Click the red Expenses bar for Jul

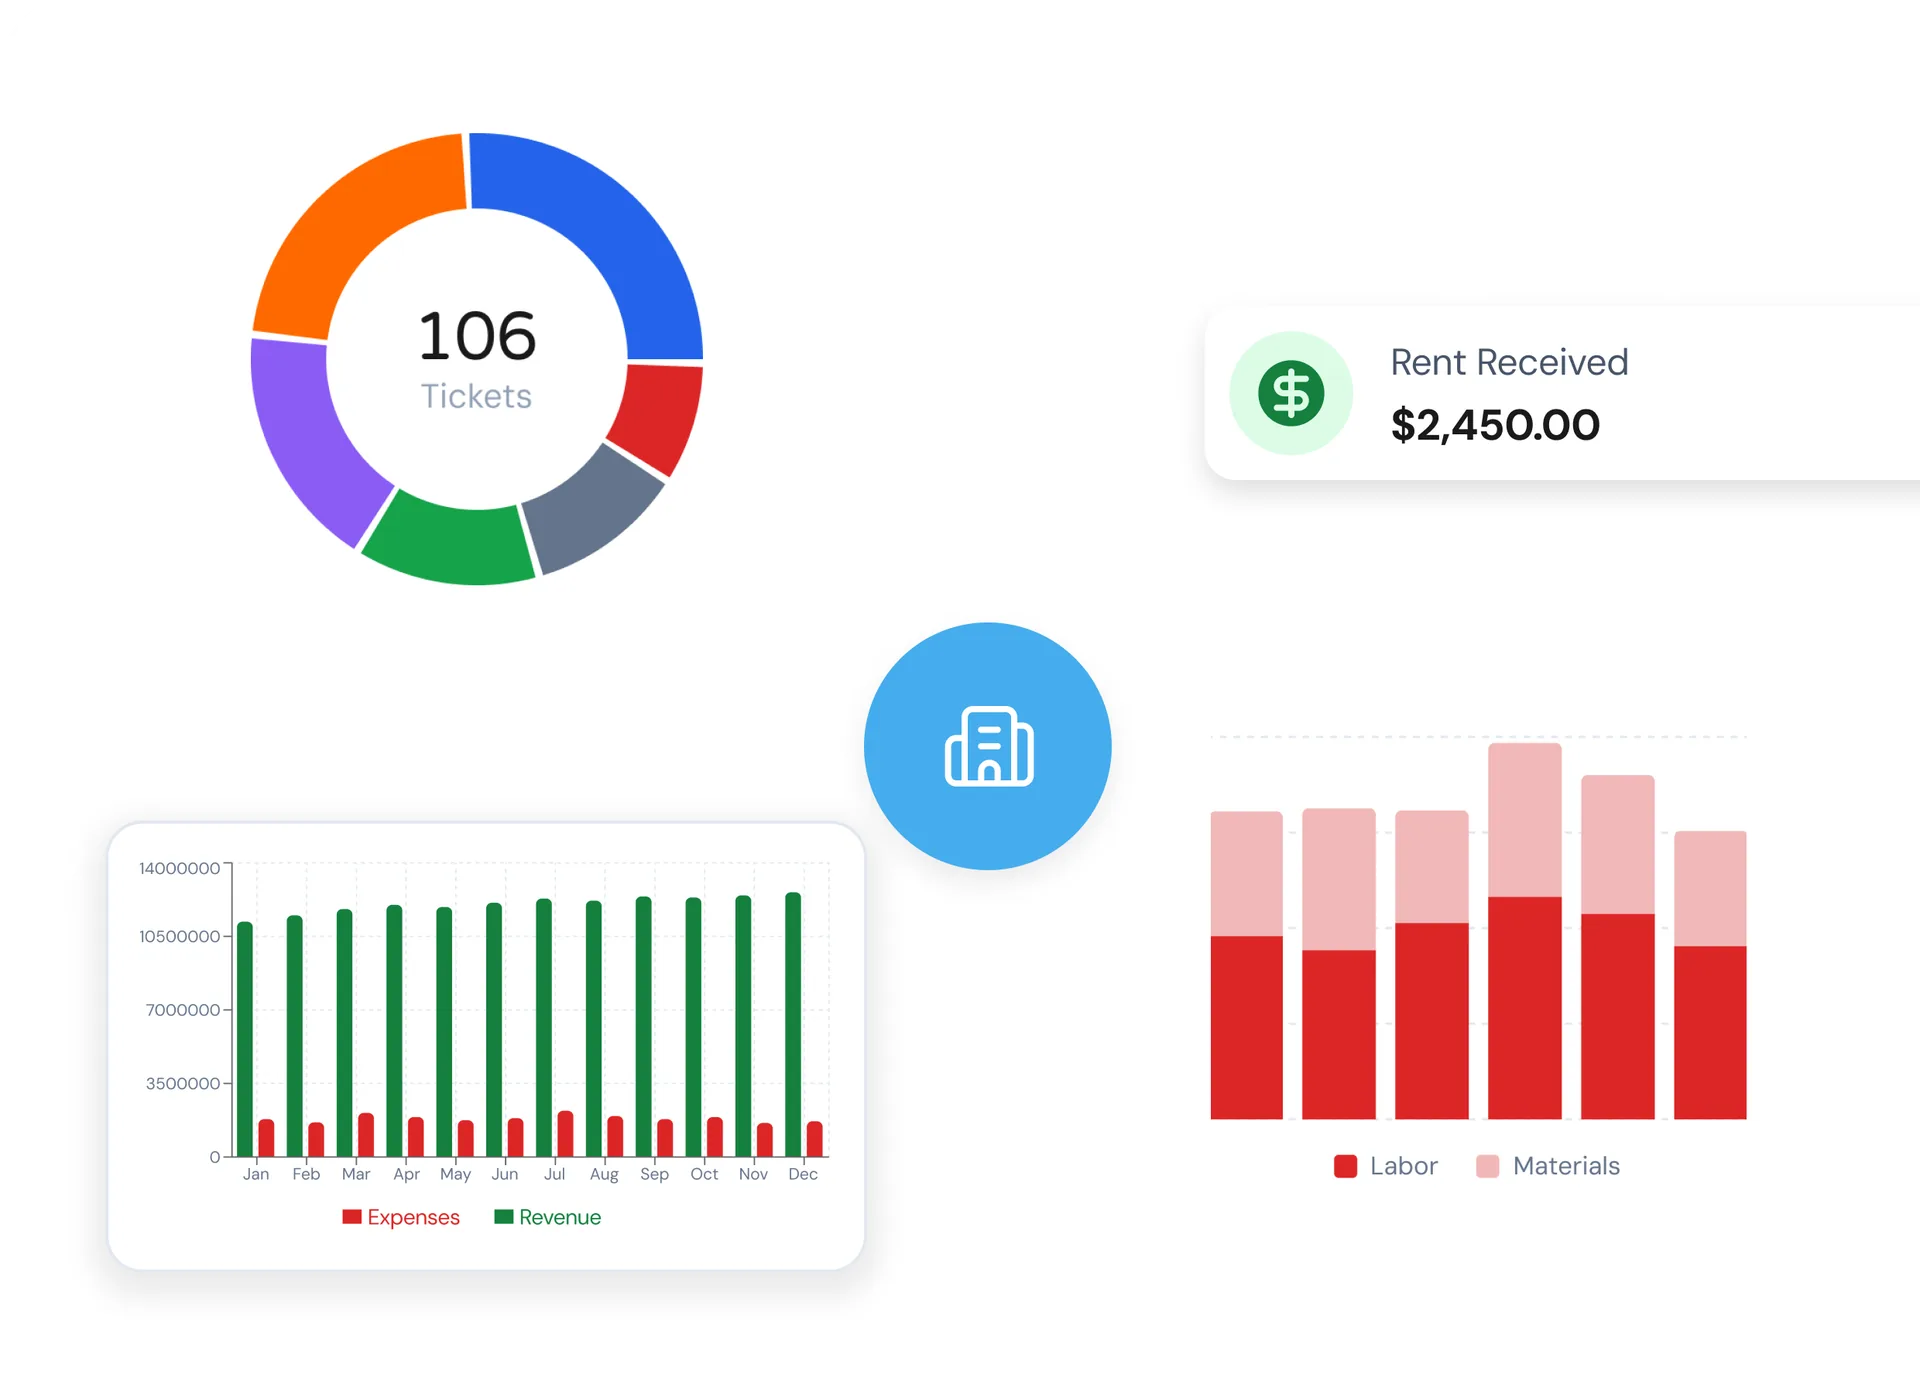tap(565, 1134)
